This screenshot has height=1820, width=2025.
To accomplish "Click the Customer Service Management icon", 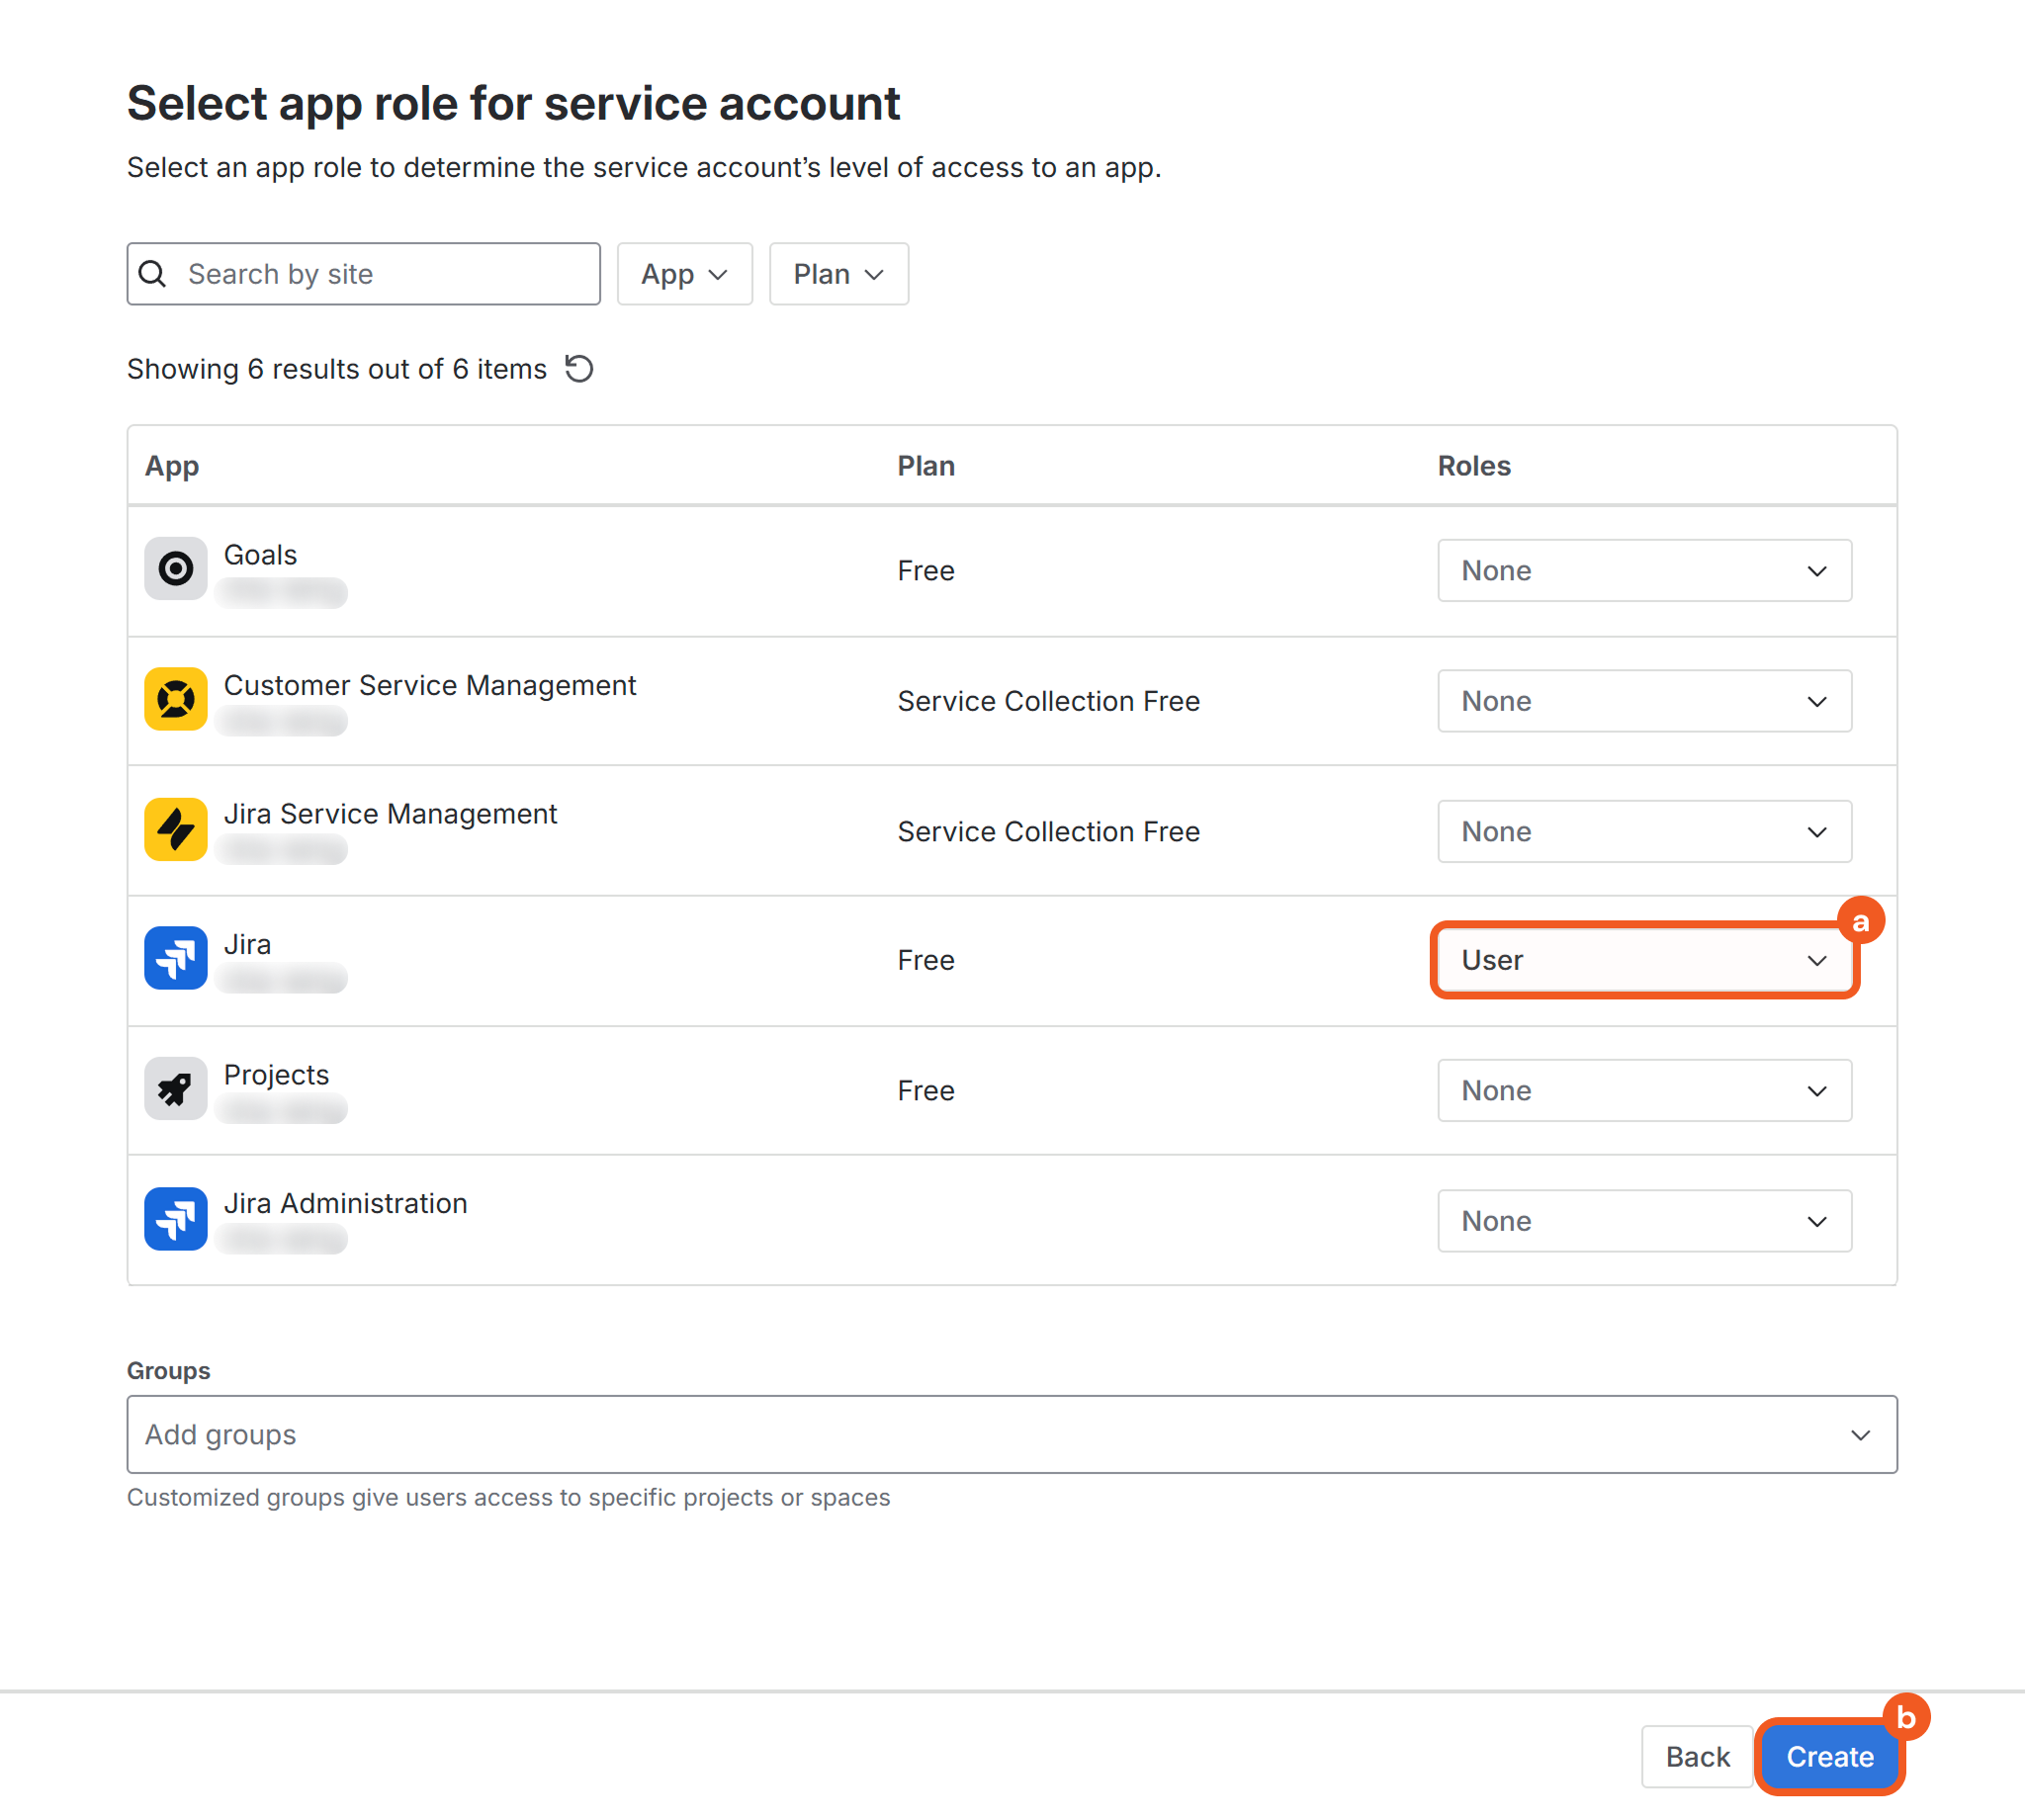I will 175,699.
